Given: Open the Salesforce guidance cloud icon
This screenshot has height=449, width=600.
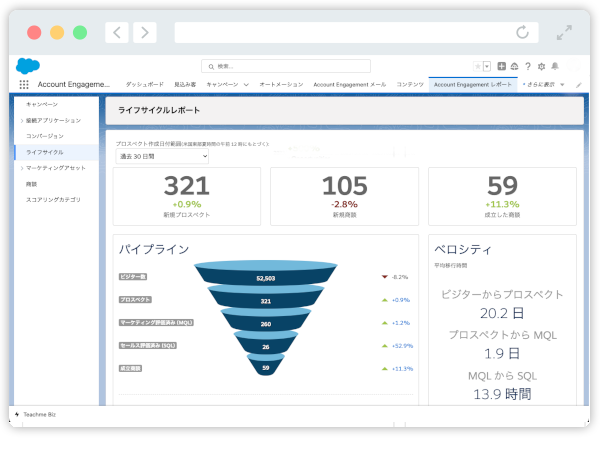Looking at the screenshot, I should (514, 66).
